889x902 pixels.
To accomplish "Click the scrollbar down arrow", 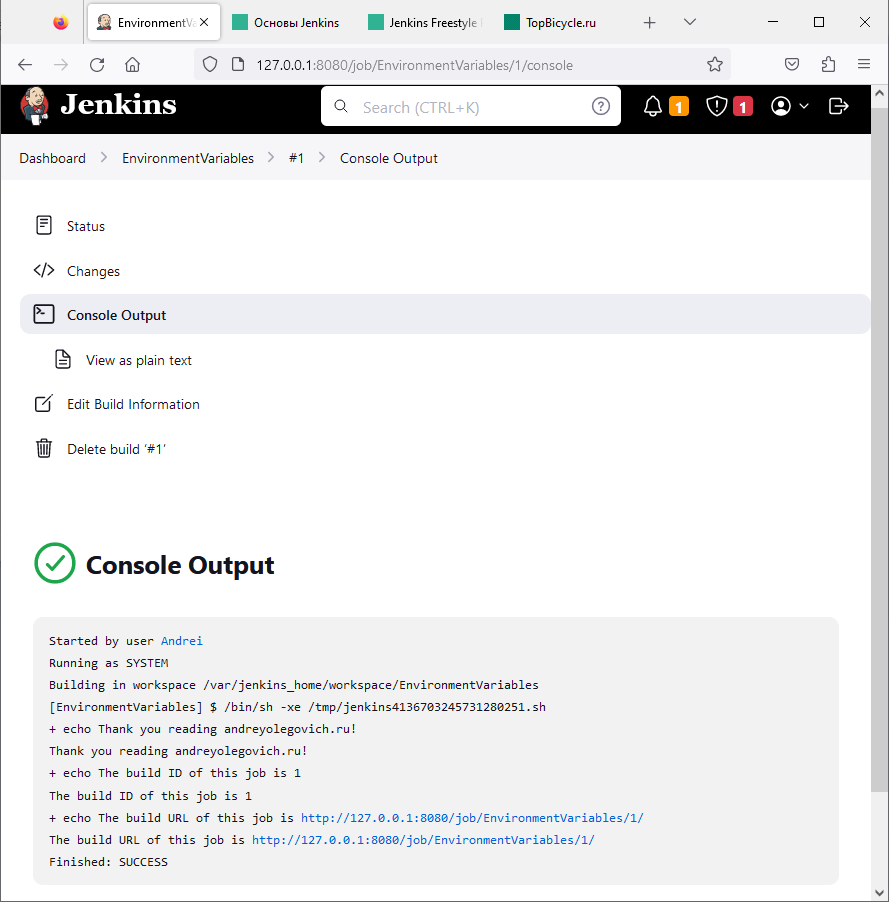I will [879, 893].
